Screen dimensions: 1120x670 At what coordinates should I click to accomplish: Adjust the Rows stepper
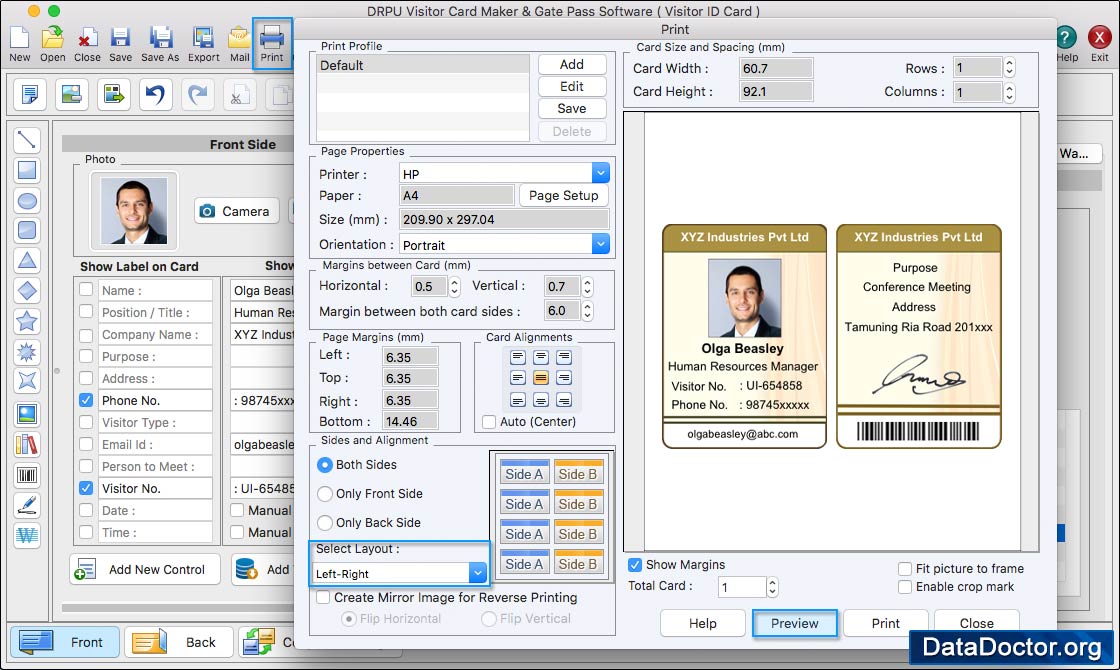1009,68
